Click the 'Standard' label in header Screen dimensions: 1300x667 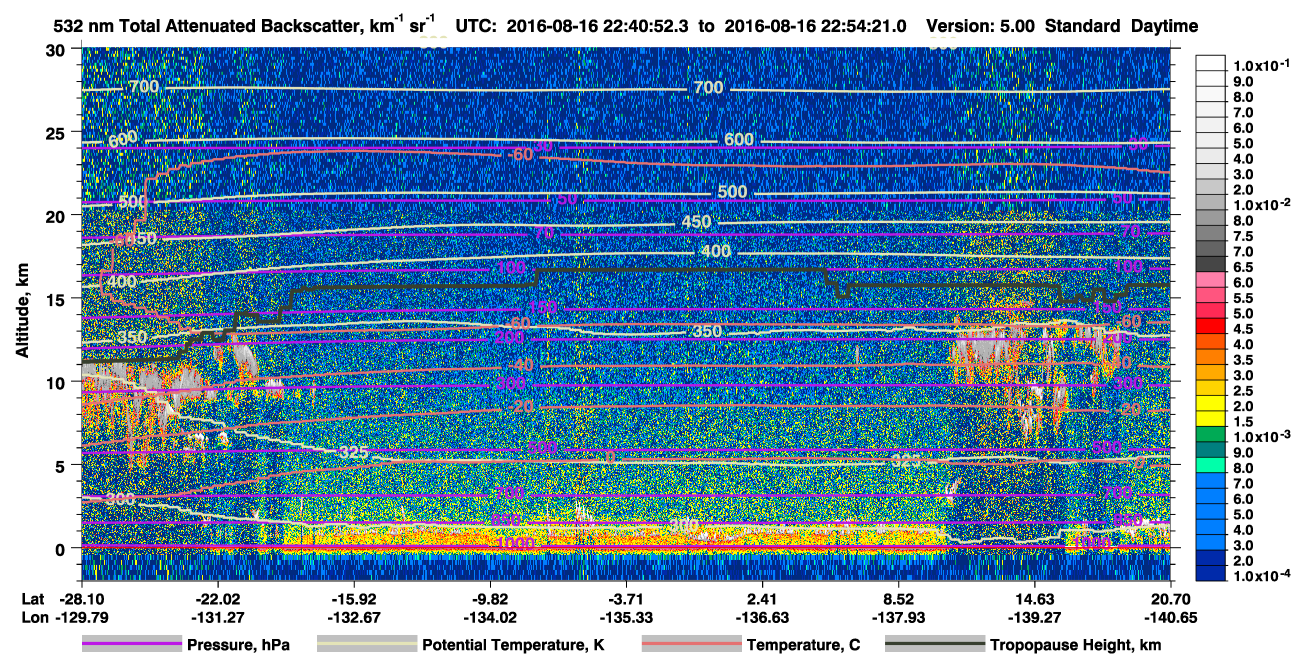point(1083,27)
